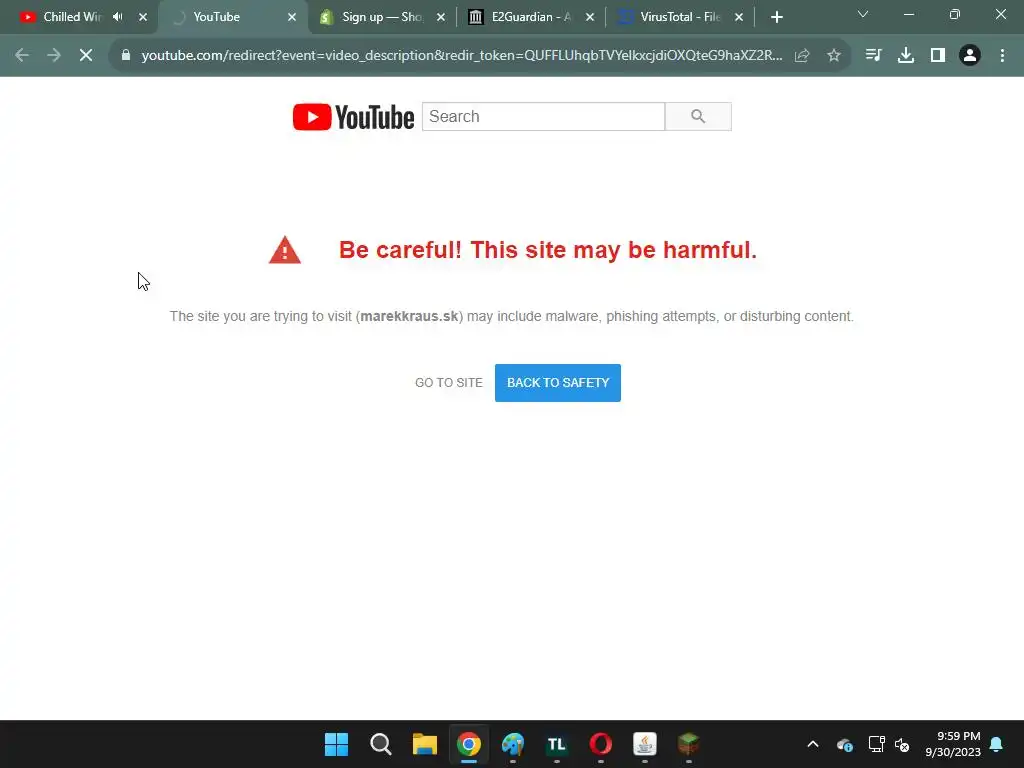
Task: Click the YouTube logo on the warning page
Action: click(x=353, y=117)
